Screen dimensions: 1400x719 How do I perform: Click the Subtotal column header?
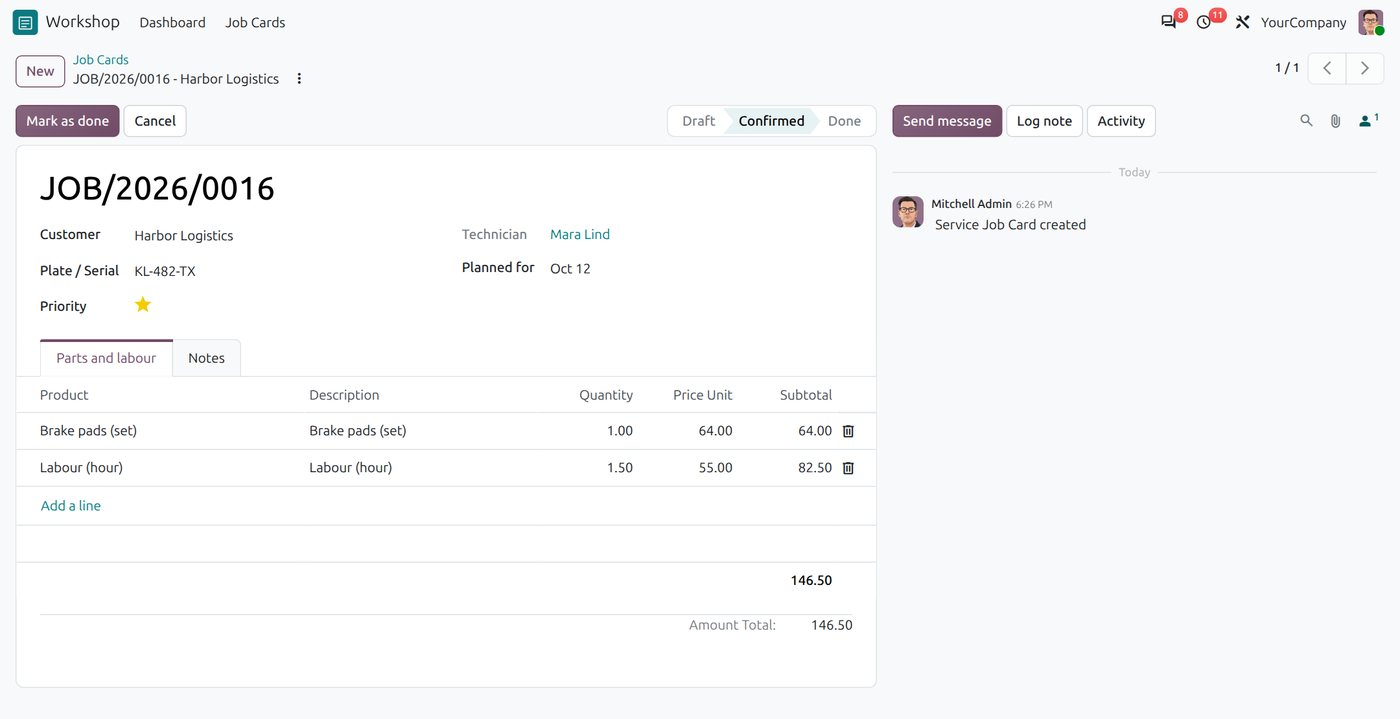pyautogui.click(x=806, y=395)
